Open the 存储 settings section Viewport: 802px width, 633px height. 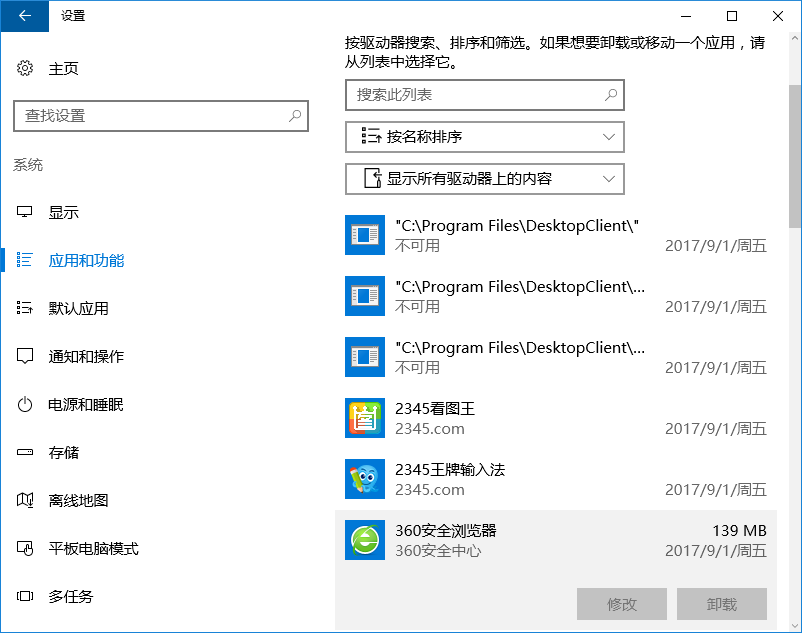click(x=64, y=453)
